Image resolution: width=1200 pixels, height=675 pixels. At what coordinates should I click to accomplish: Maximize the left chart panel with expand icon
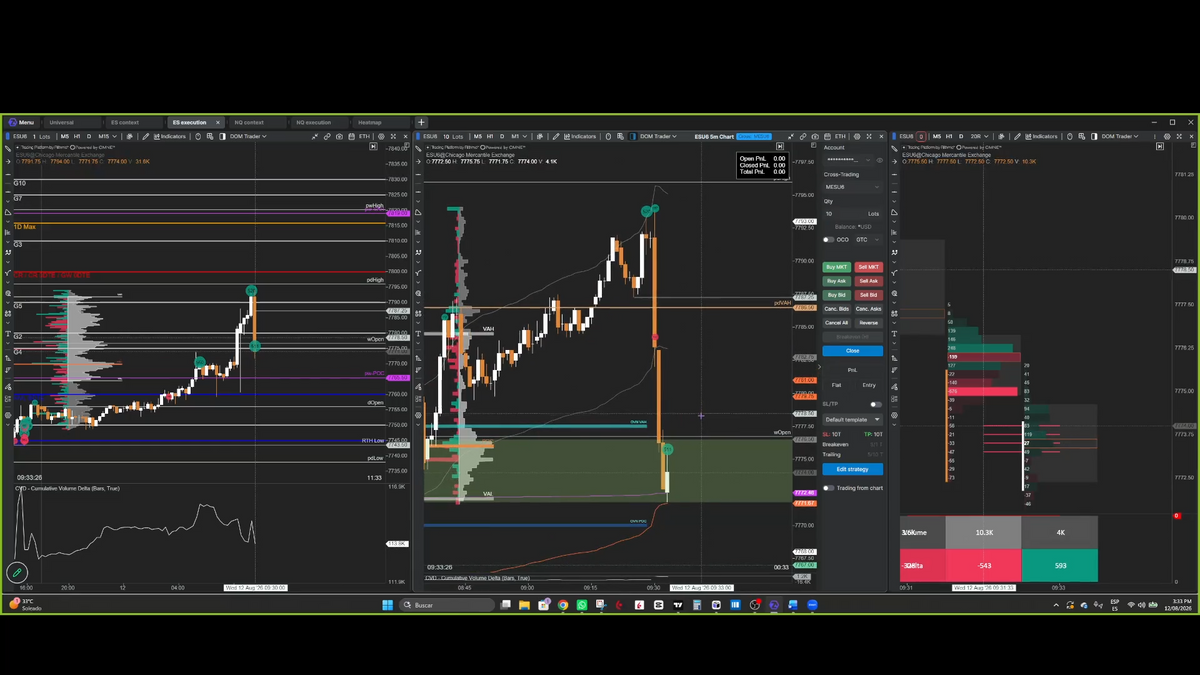tap(393, 136)
